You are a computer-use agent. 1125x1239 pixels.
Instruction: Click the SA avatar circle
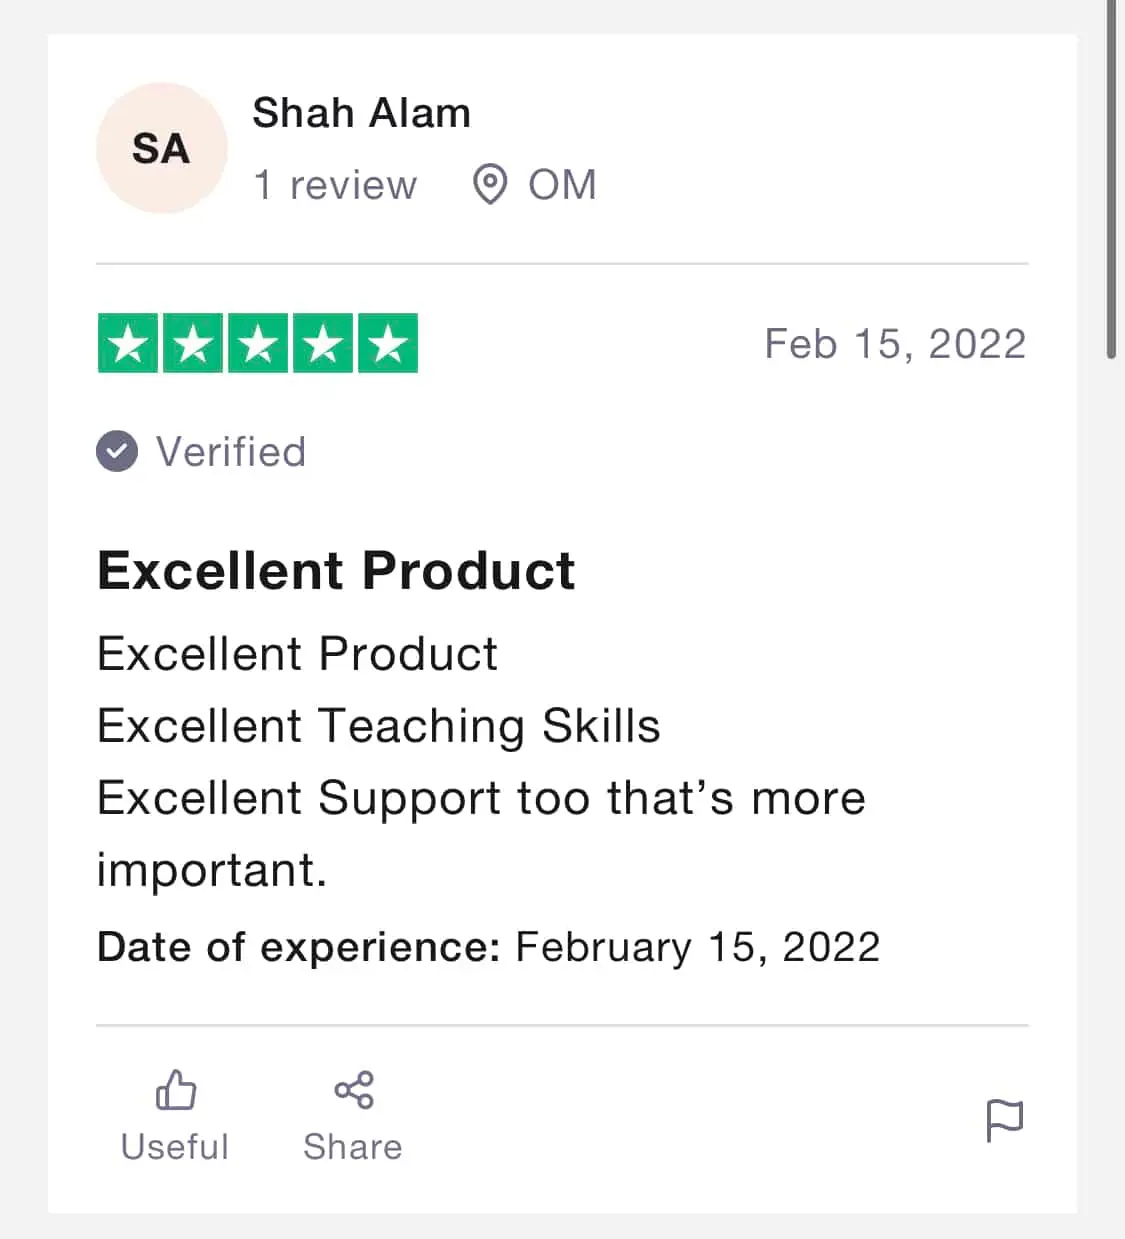(161, 148)
